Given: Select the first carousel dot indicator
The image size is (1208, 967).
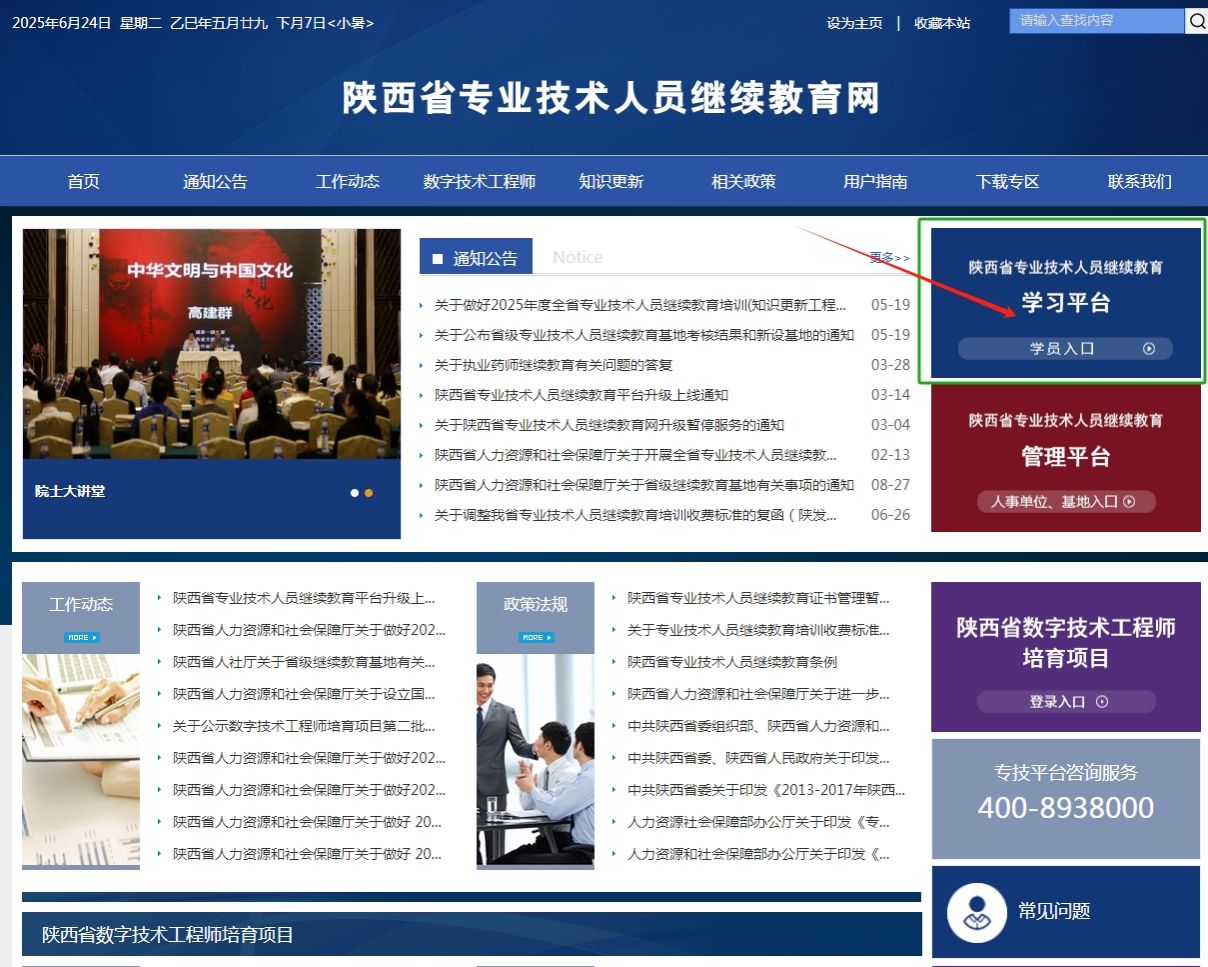Looking at the screenshot, I should [354, 493].
